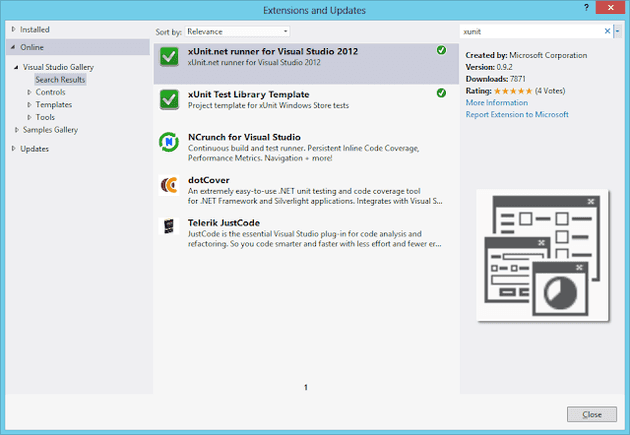Click the extension preview image
Screen dimensions: 630x435
[x=543, y=255]
